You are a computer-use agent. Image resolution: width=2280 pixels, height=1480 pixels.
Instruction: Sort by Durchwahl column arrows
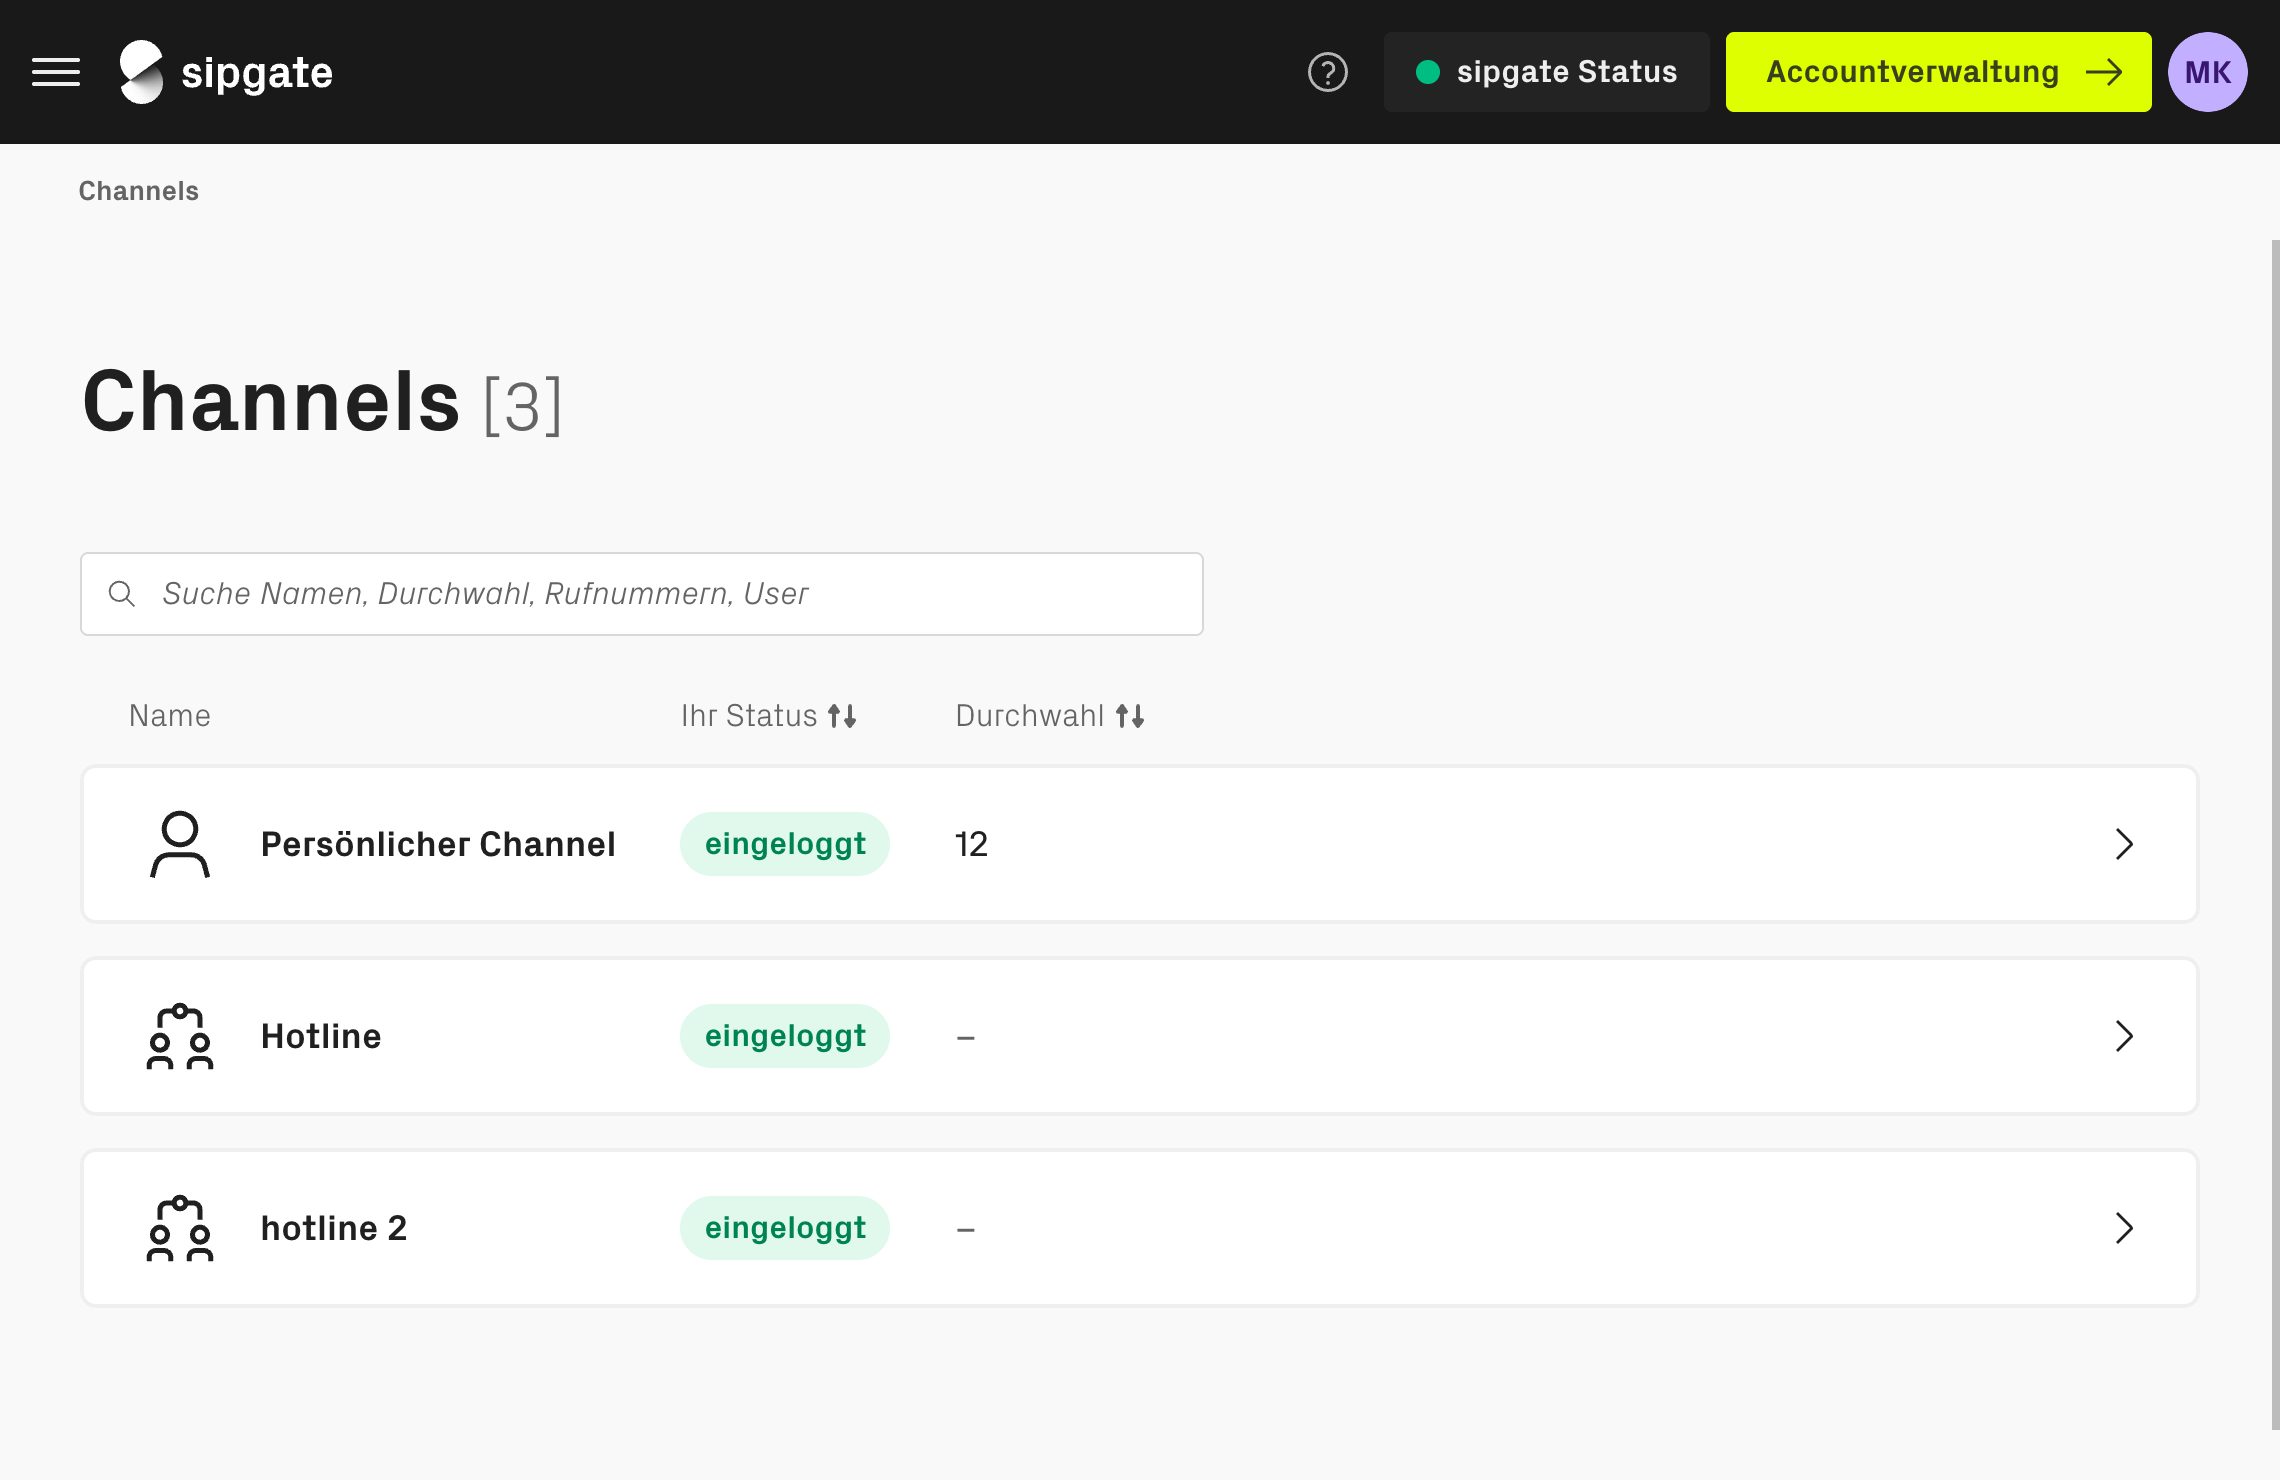1130,716
